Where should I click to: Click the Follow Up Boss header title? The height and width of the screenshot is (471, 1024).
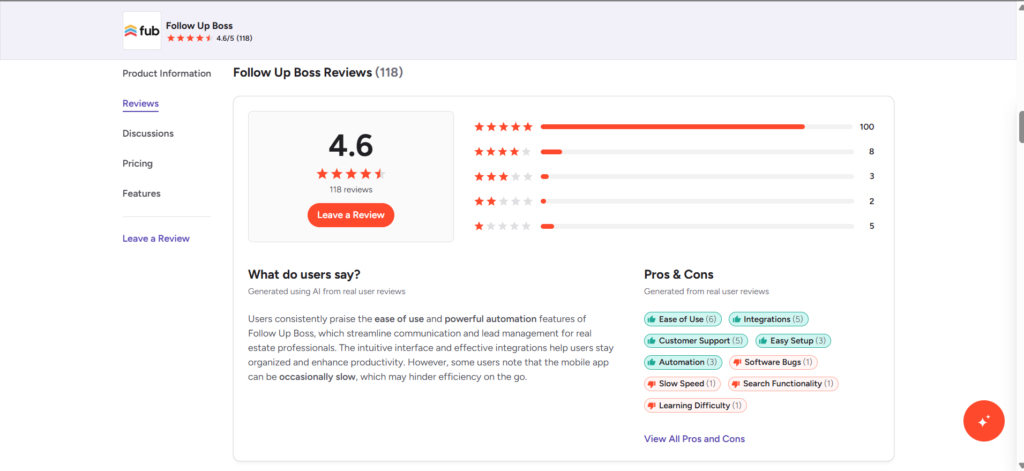[x=199, y=25]
